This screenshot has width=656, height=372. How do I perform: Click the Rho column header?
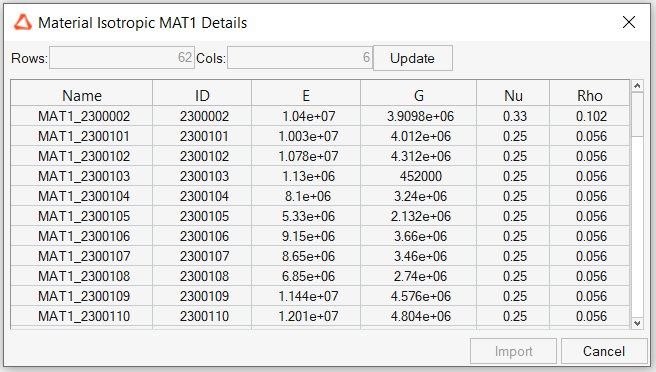[589, 95]
